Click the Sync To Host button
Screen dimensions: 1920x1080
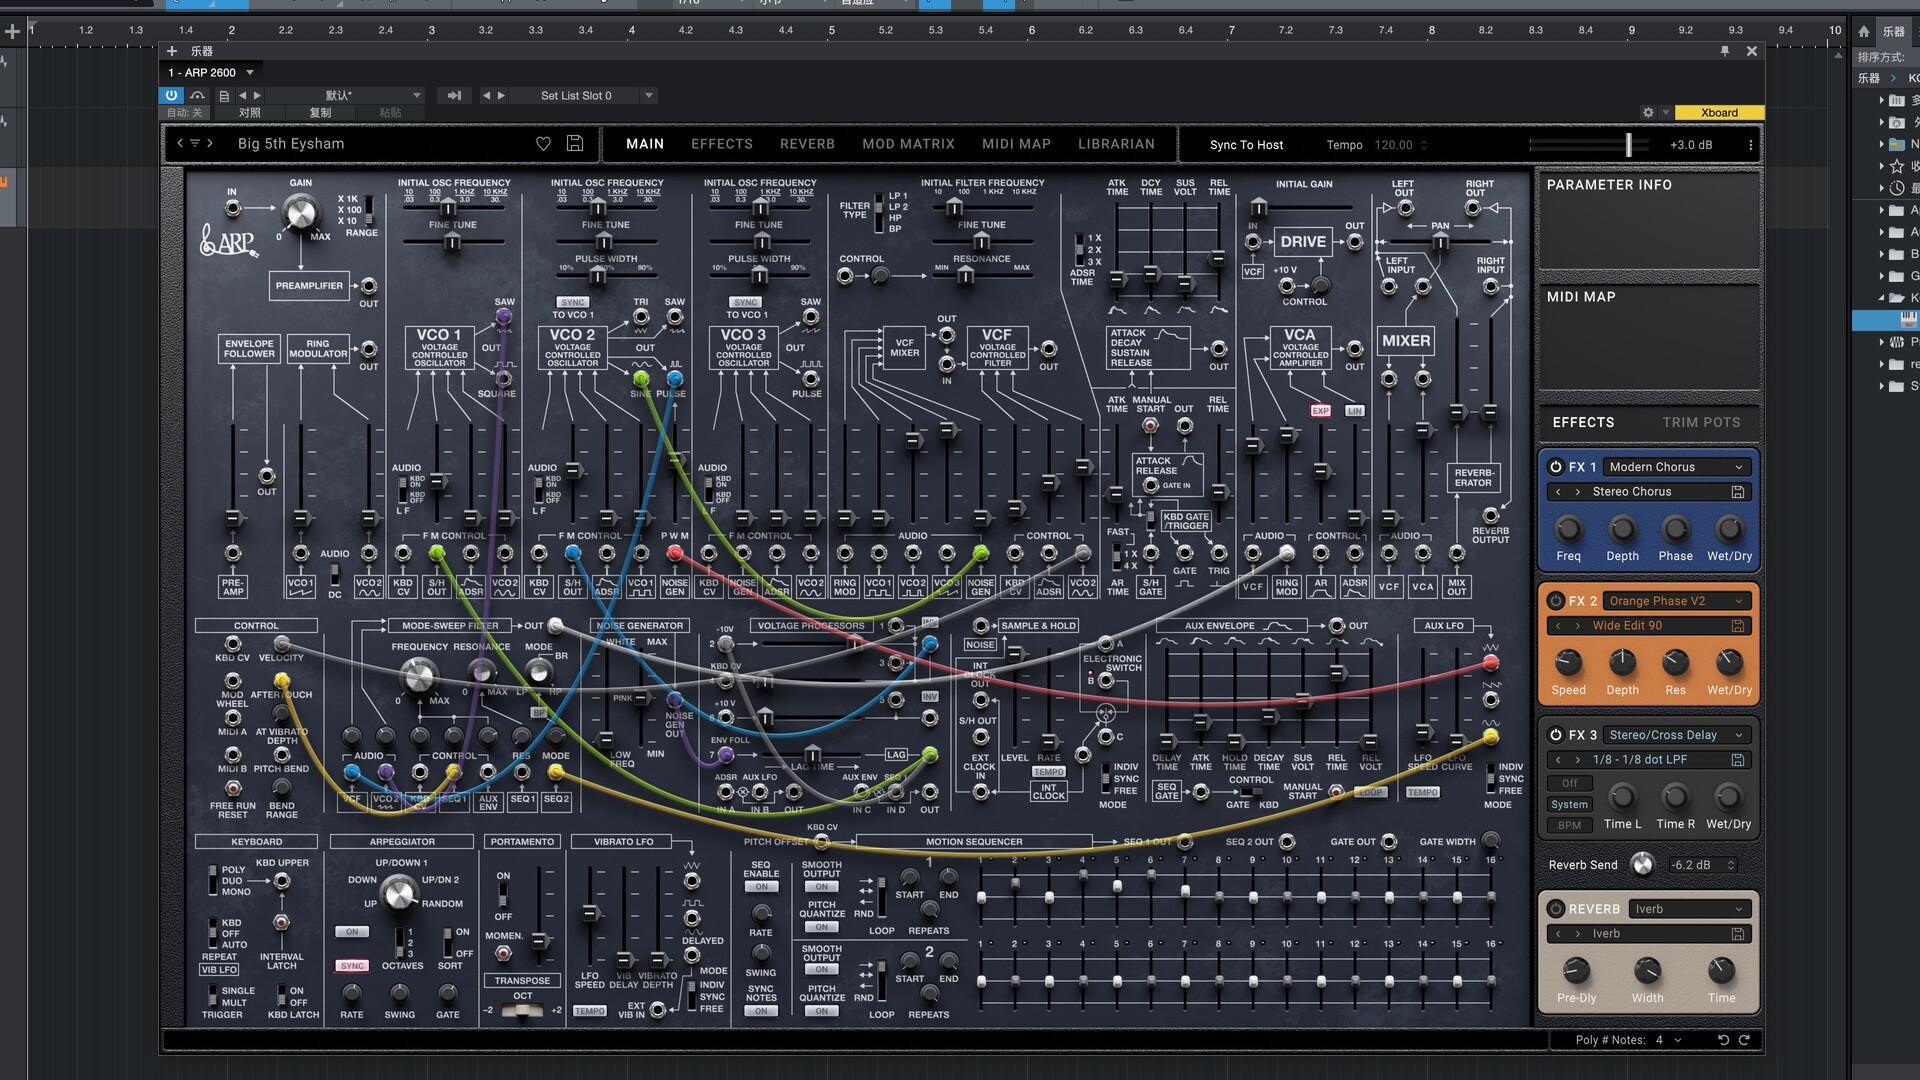pyautogui.click(x=1246, y=145)
